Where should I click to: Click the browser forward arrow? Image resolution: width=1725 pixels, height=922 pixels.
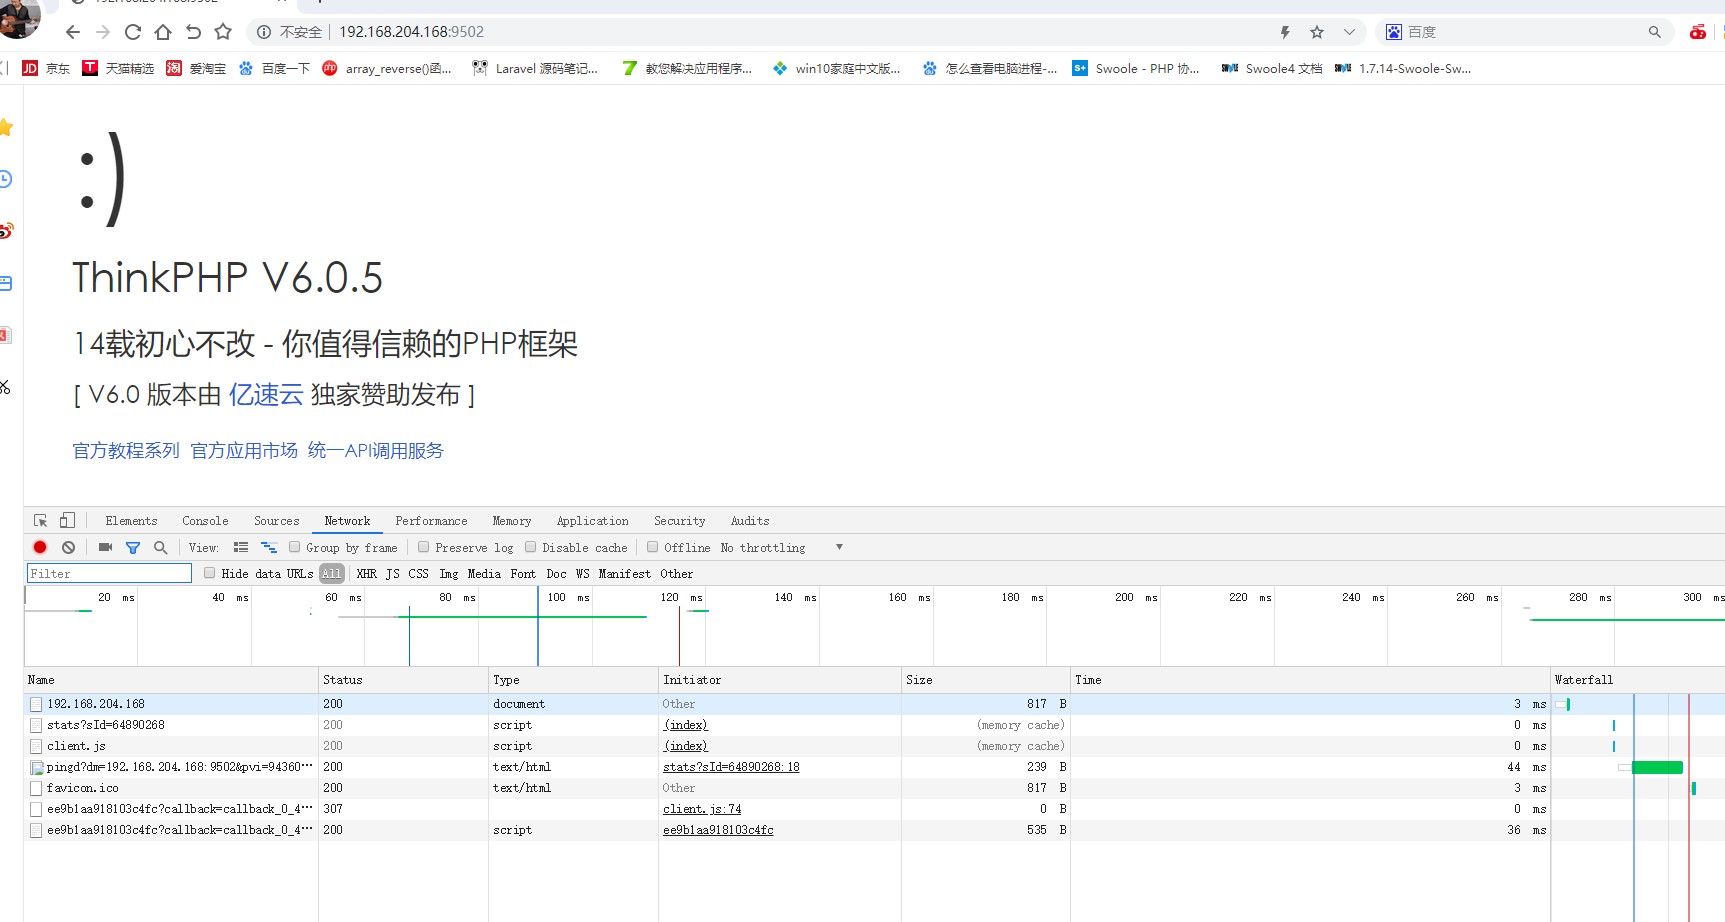[102, 32]
